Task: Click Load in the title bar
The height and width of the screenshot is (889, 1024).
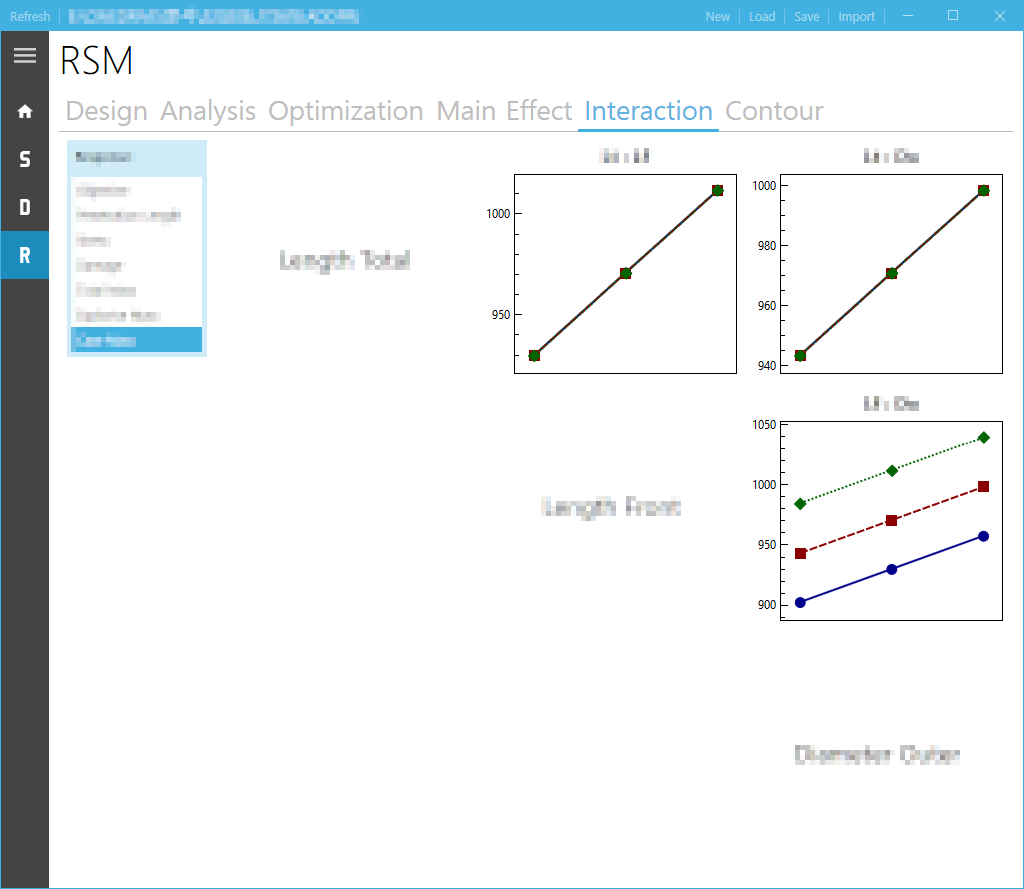Action: click(x=761, y=16)
